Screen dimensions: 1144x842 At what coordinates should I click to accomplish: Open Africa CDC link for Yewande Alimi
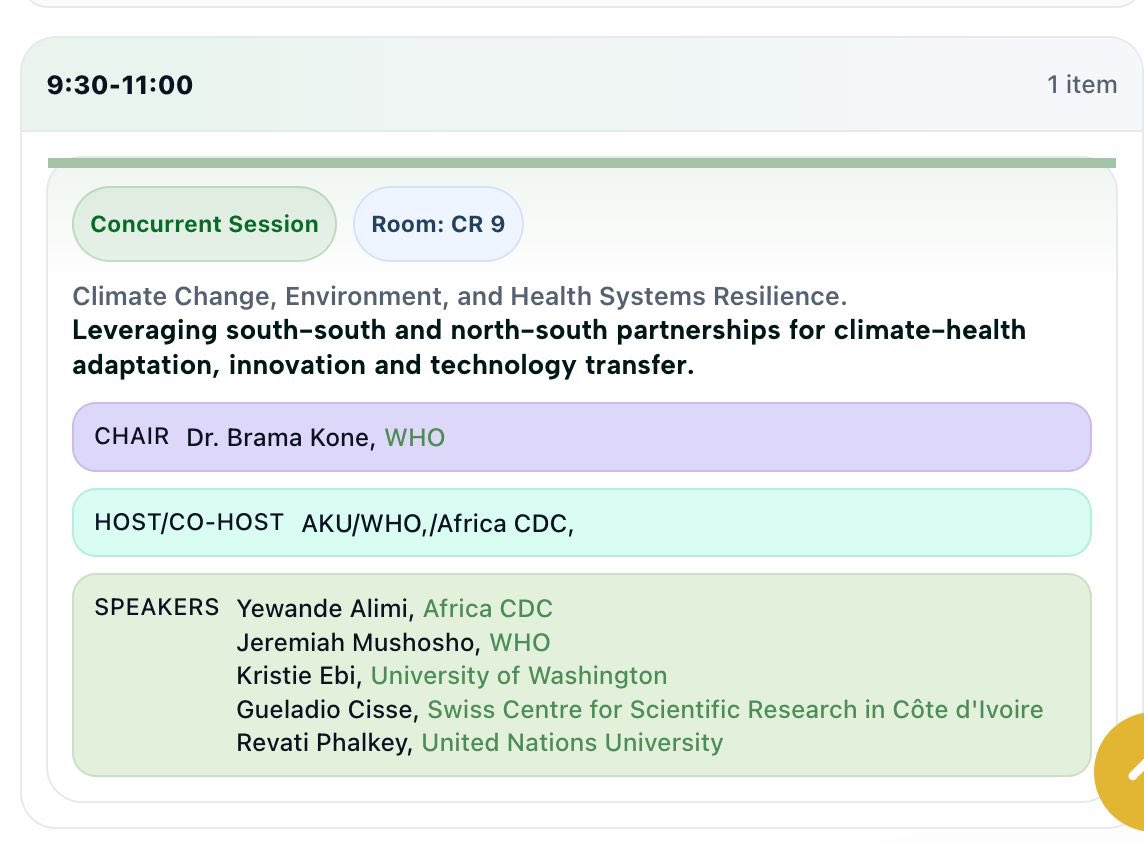click(x=488, y=609)
